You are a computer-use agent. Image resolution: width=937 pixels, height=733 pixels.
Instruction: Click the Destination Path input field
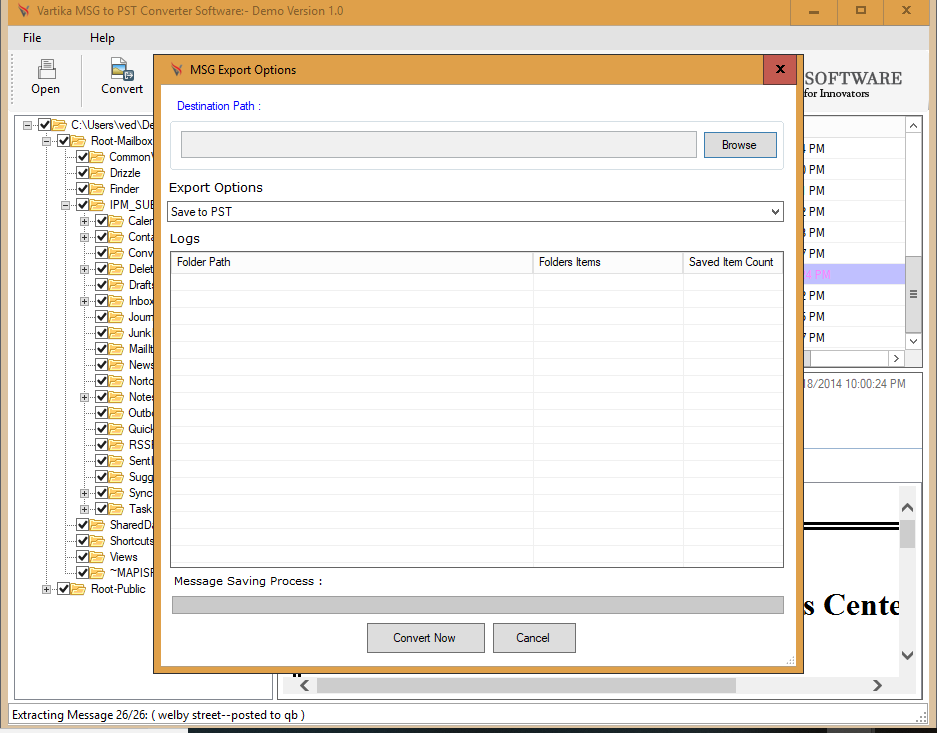click(439, 145)
